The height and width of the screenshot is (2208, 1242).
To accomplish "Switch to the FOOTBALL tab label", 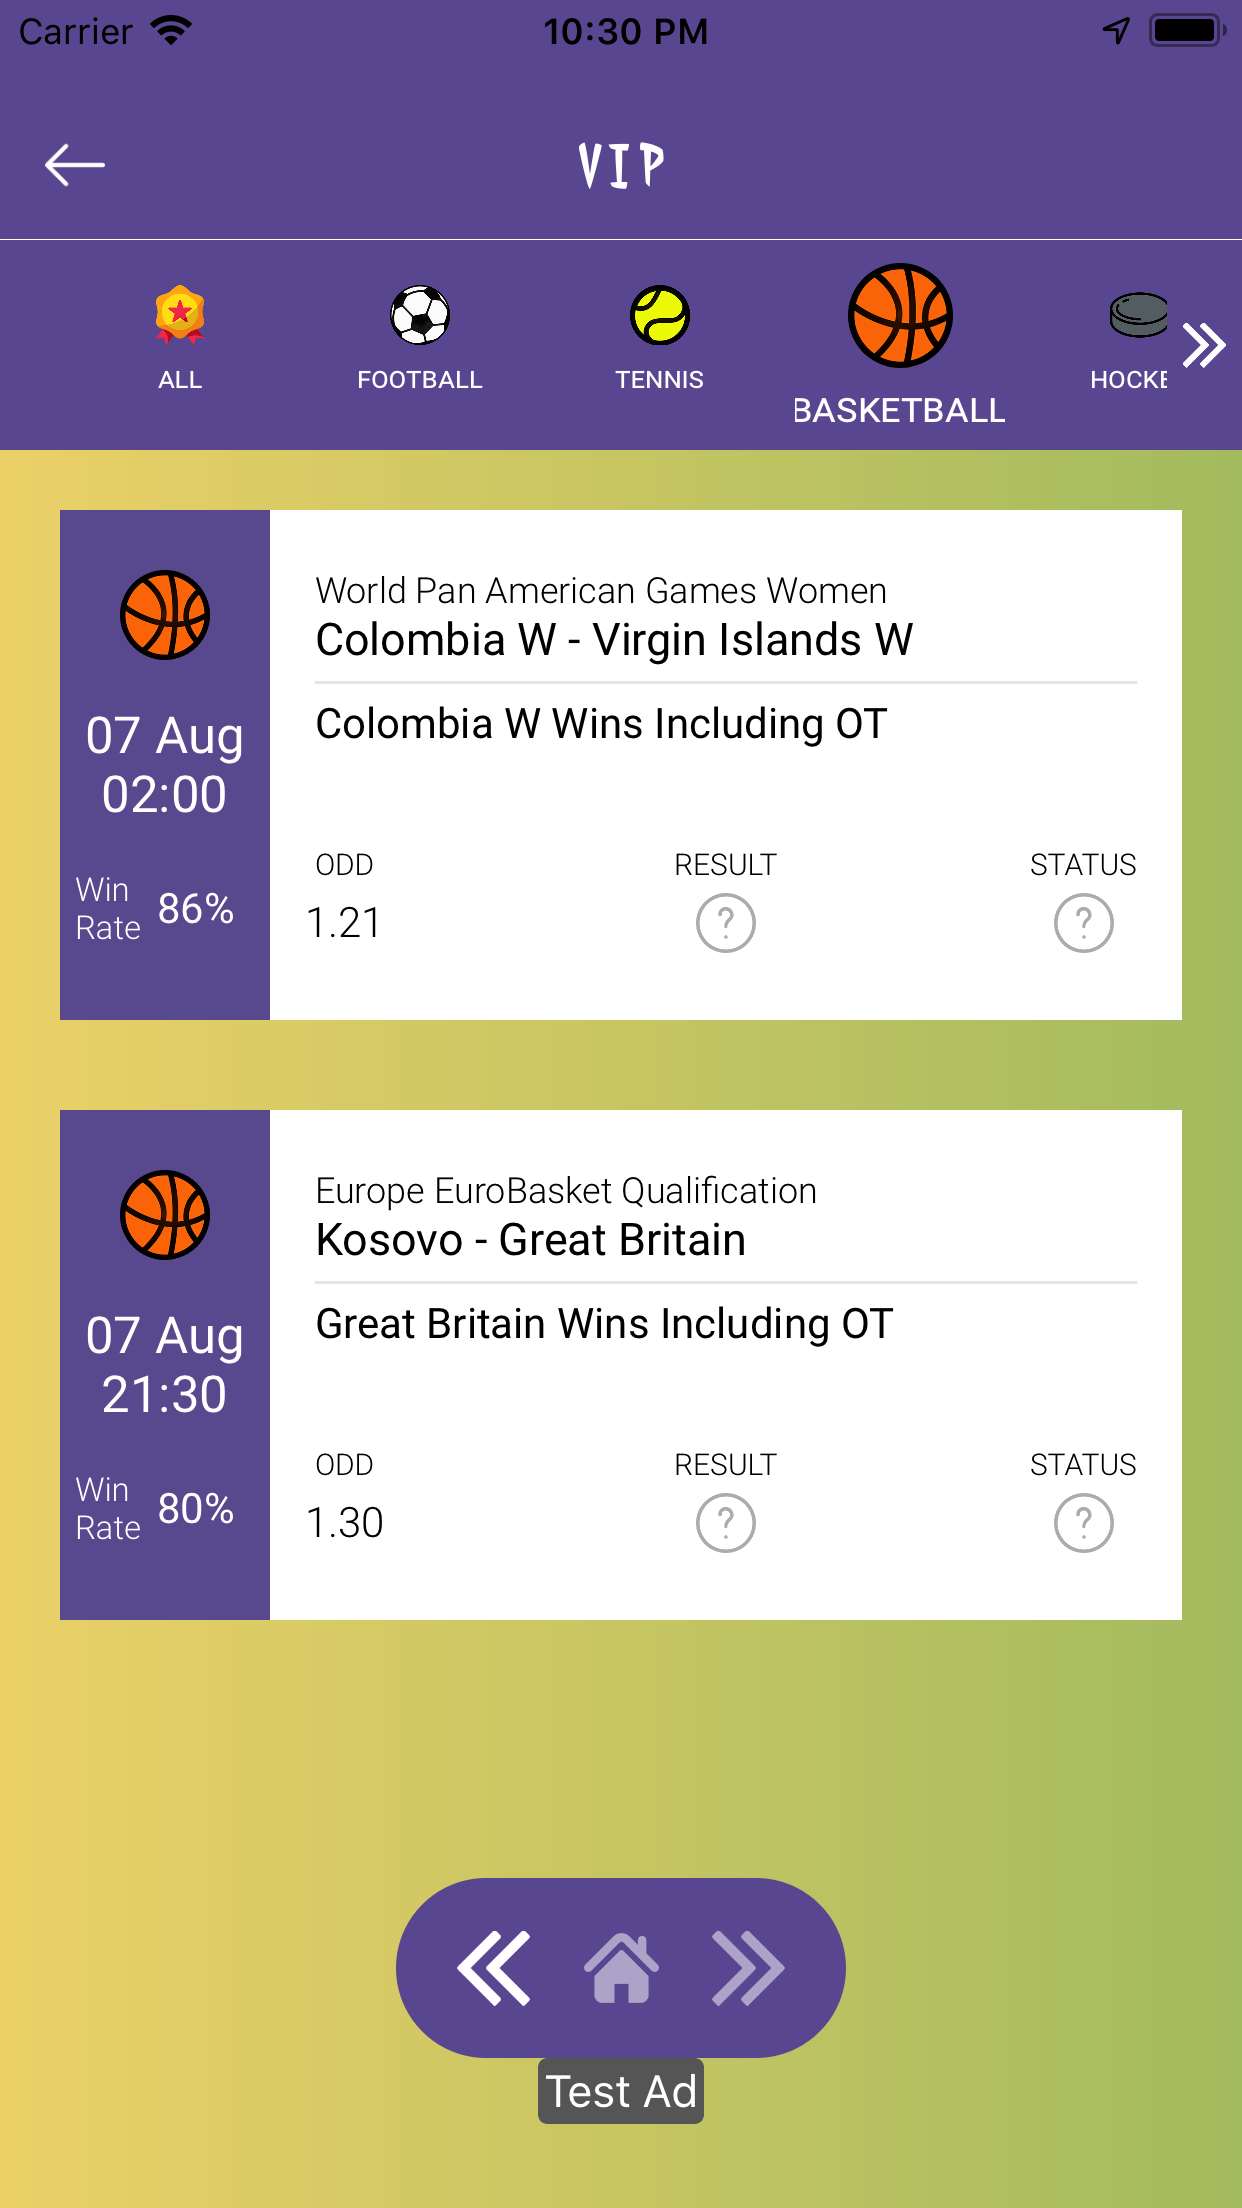I will tap(420, 380).
